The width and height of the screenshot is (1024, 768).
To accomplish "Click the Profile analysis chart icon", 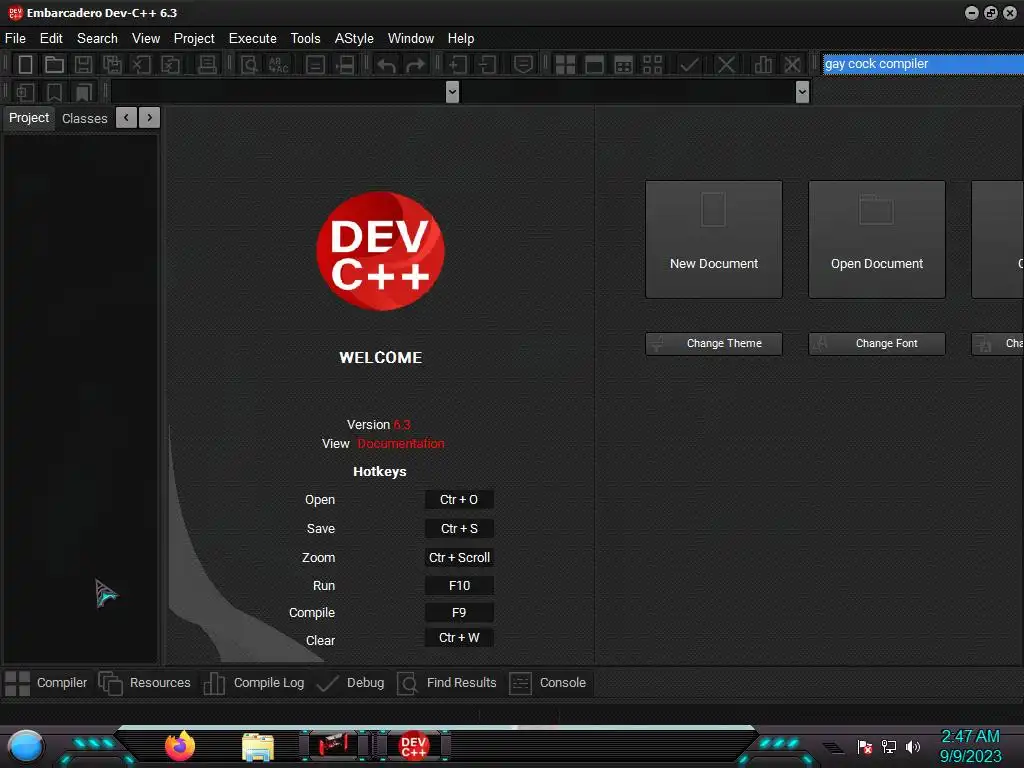I will pos(763,64).
